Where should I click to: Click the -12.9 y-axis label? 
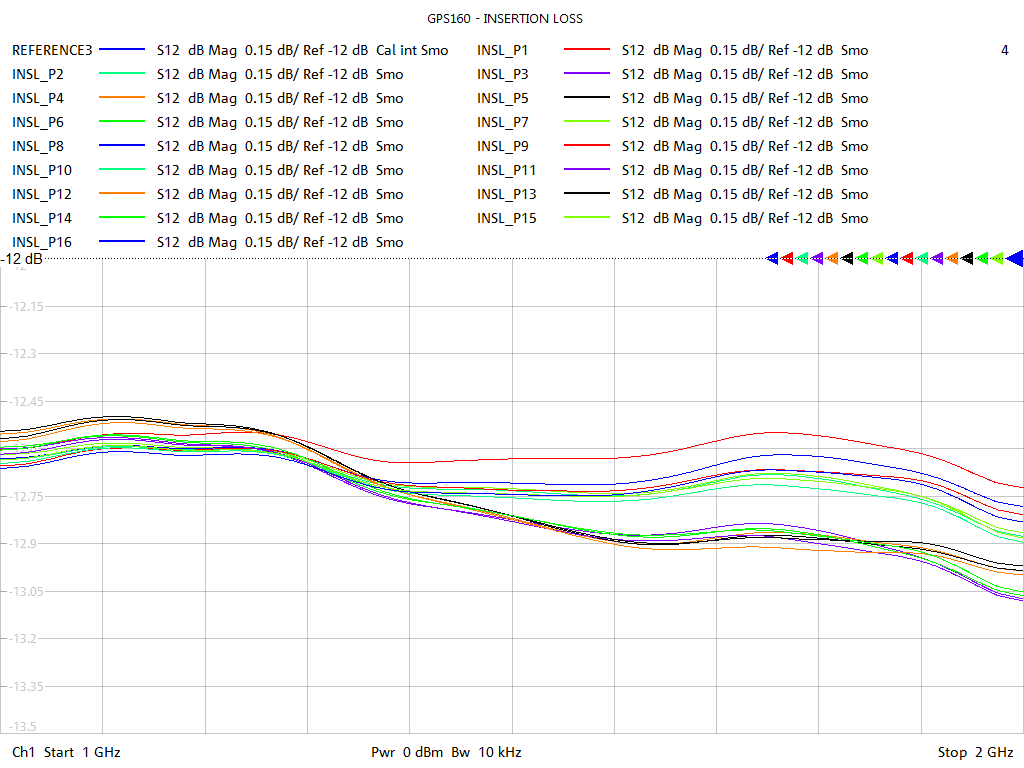click(x=22, y=544)
